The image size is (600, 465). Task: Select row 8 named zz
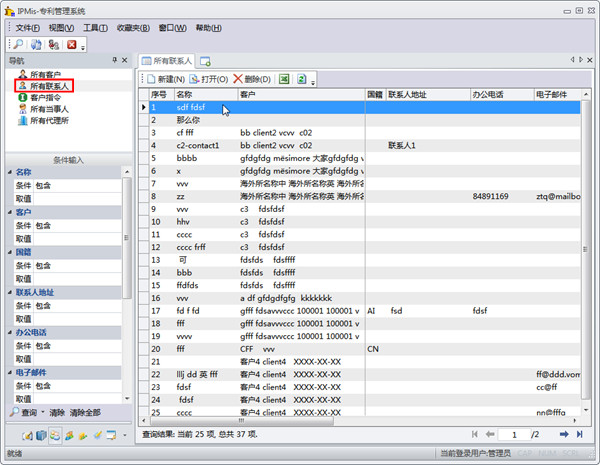(360, 196)
